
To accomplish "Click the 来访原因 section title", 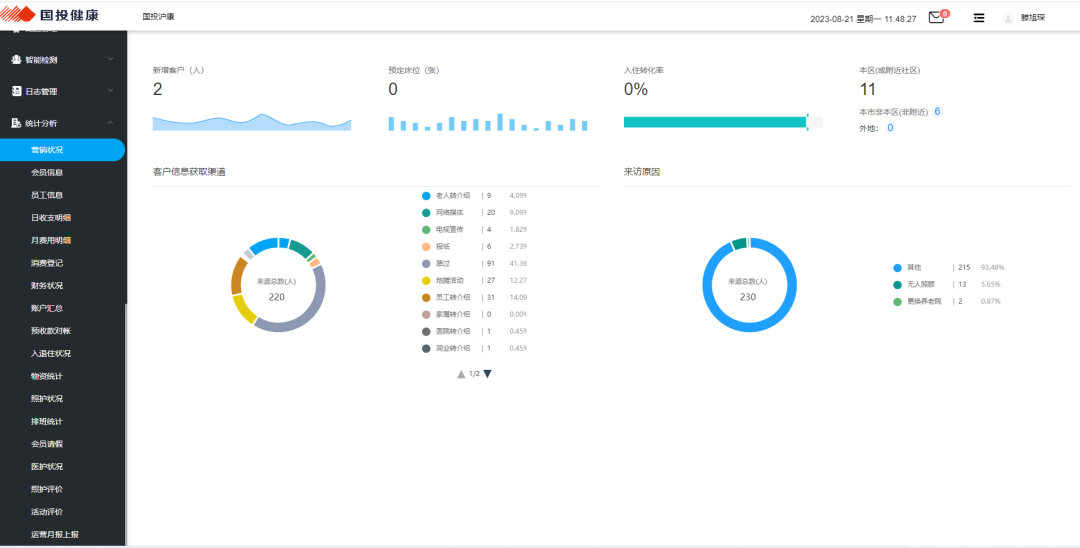I will (642, 172).
